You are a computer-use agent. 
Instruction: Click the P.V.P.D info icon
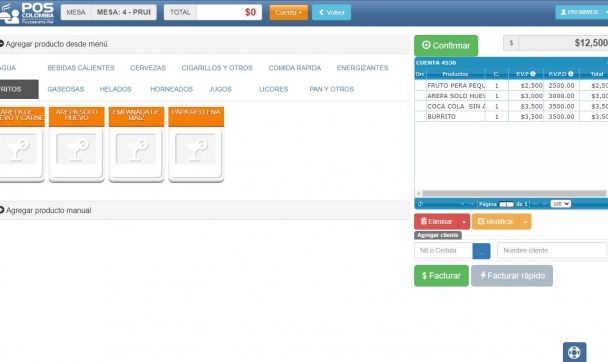(570, 74)
